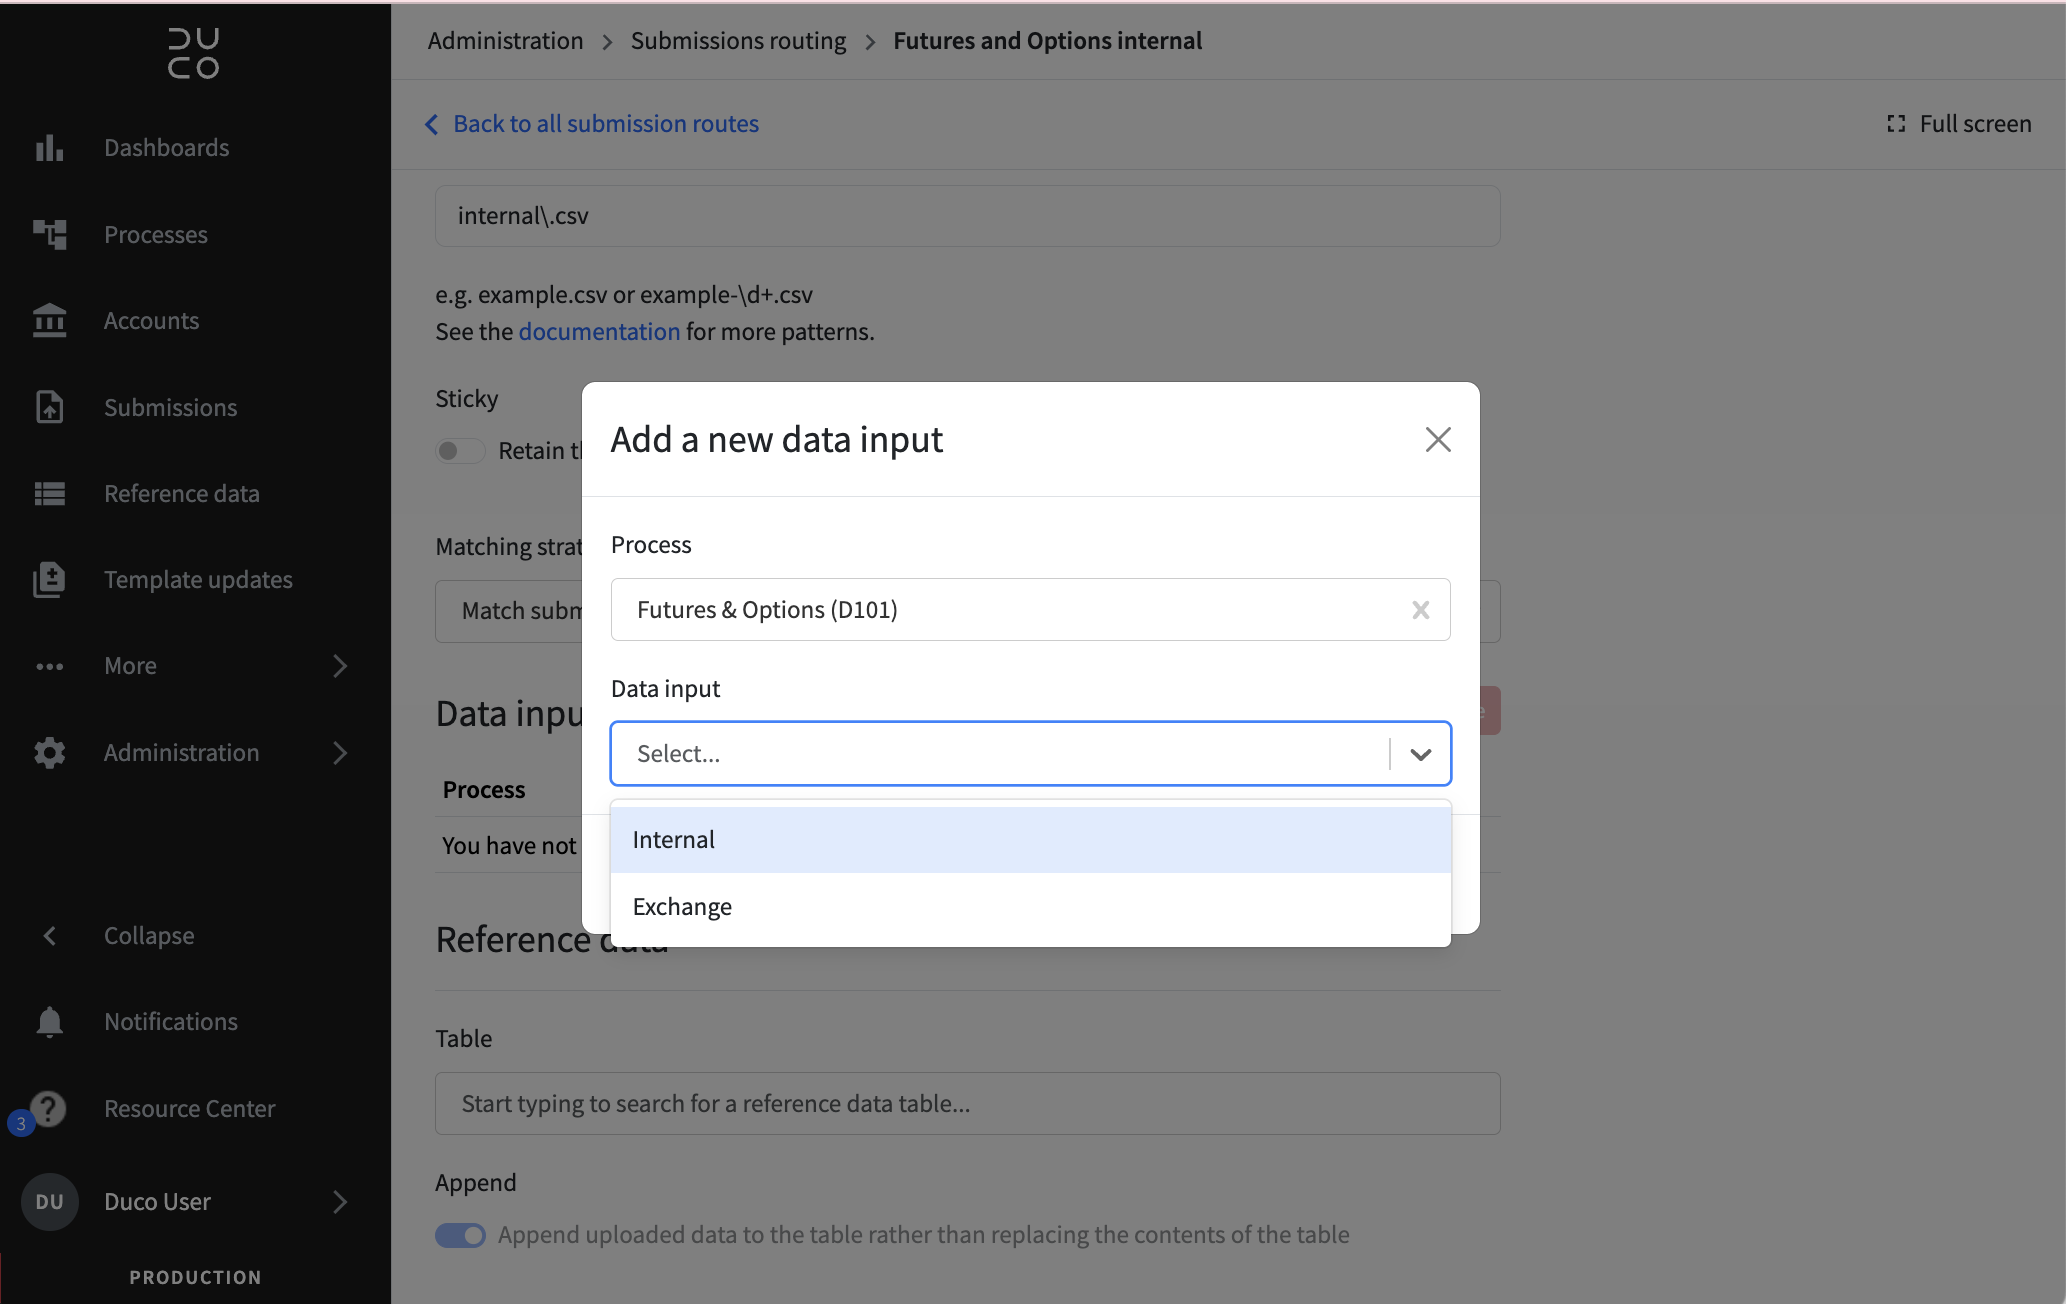This screenshot has height=1304, width=2066.
Task: Click the blue badge showing 3
Action: 21,1123
